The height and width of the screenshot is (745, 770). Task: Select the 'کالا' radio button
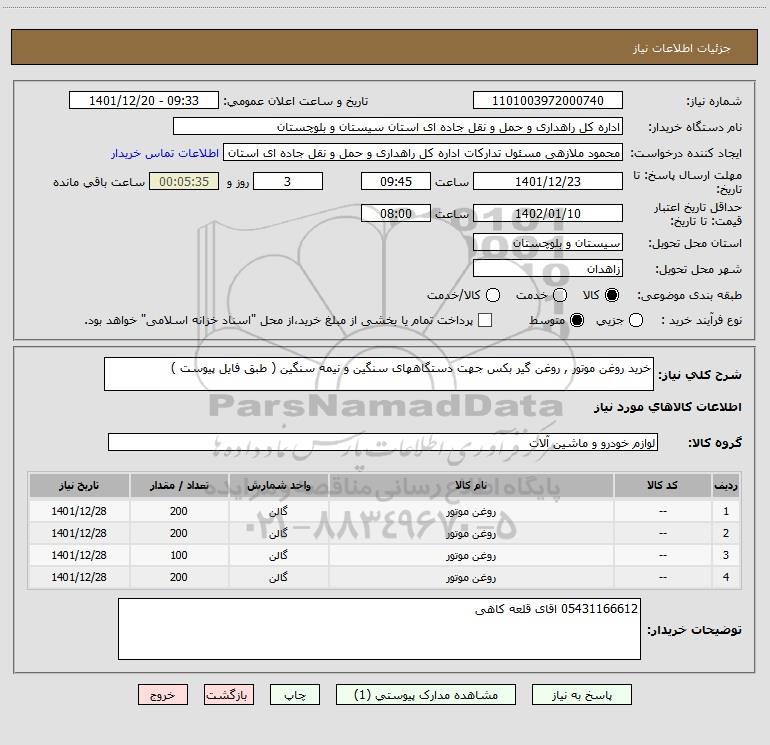point(612,295)
